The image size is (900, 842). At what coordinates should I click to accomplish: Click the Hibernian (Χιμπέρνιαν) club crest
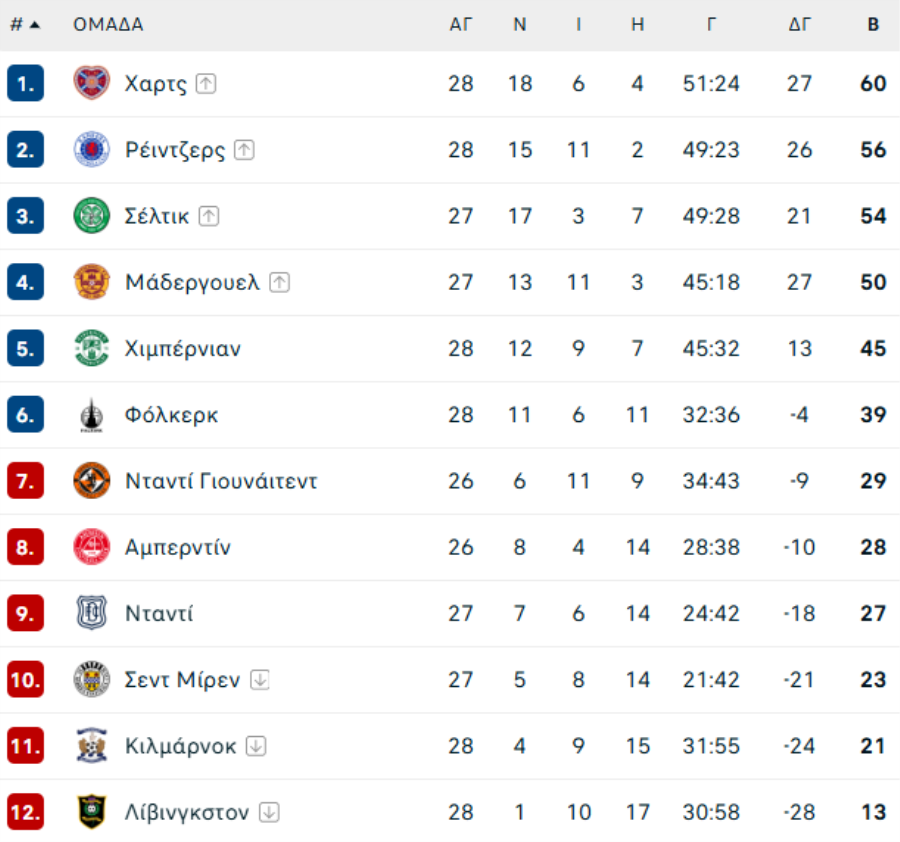pos(91,348)
